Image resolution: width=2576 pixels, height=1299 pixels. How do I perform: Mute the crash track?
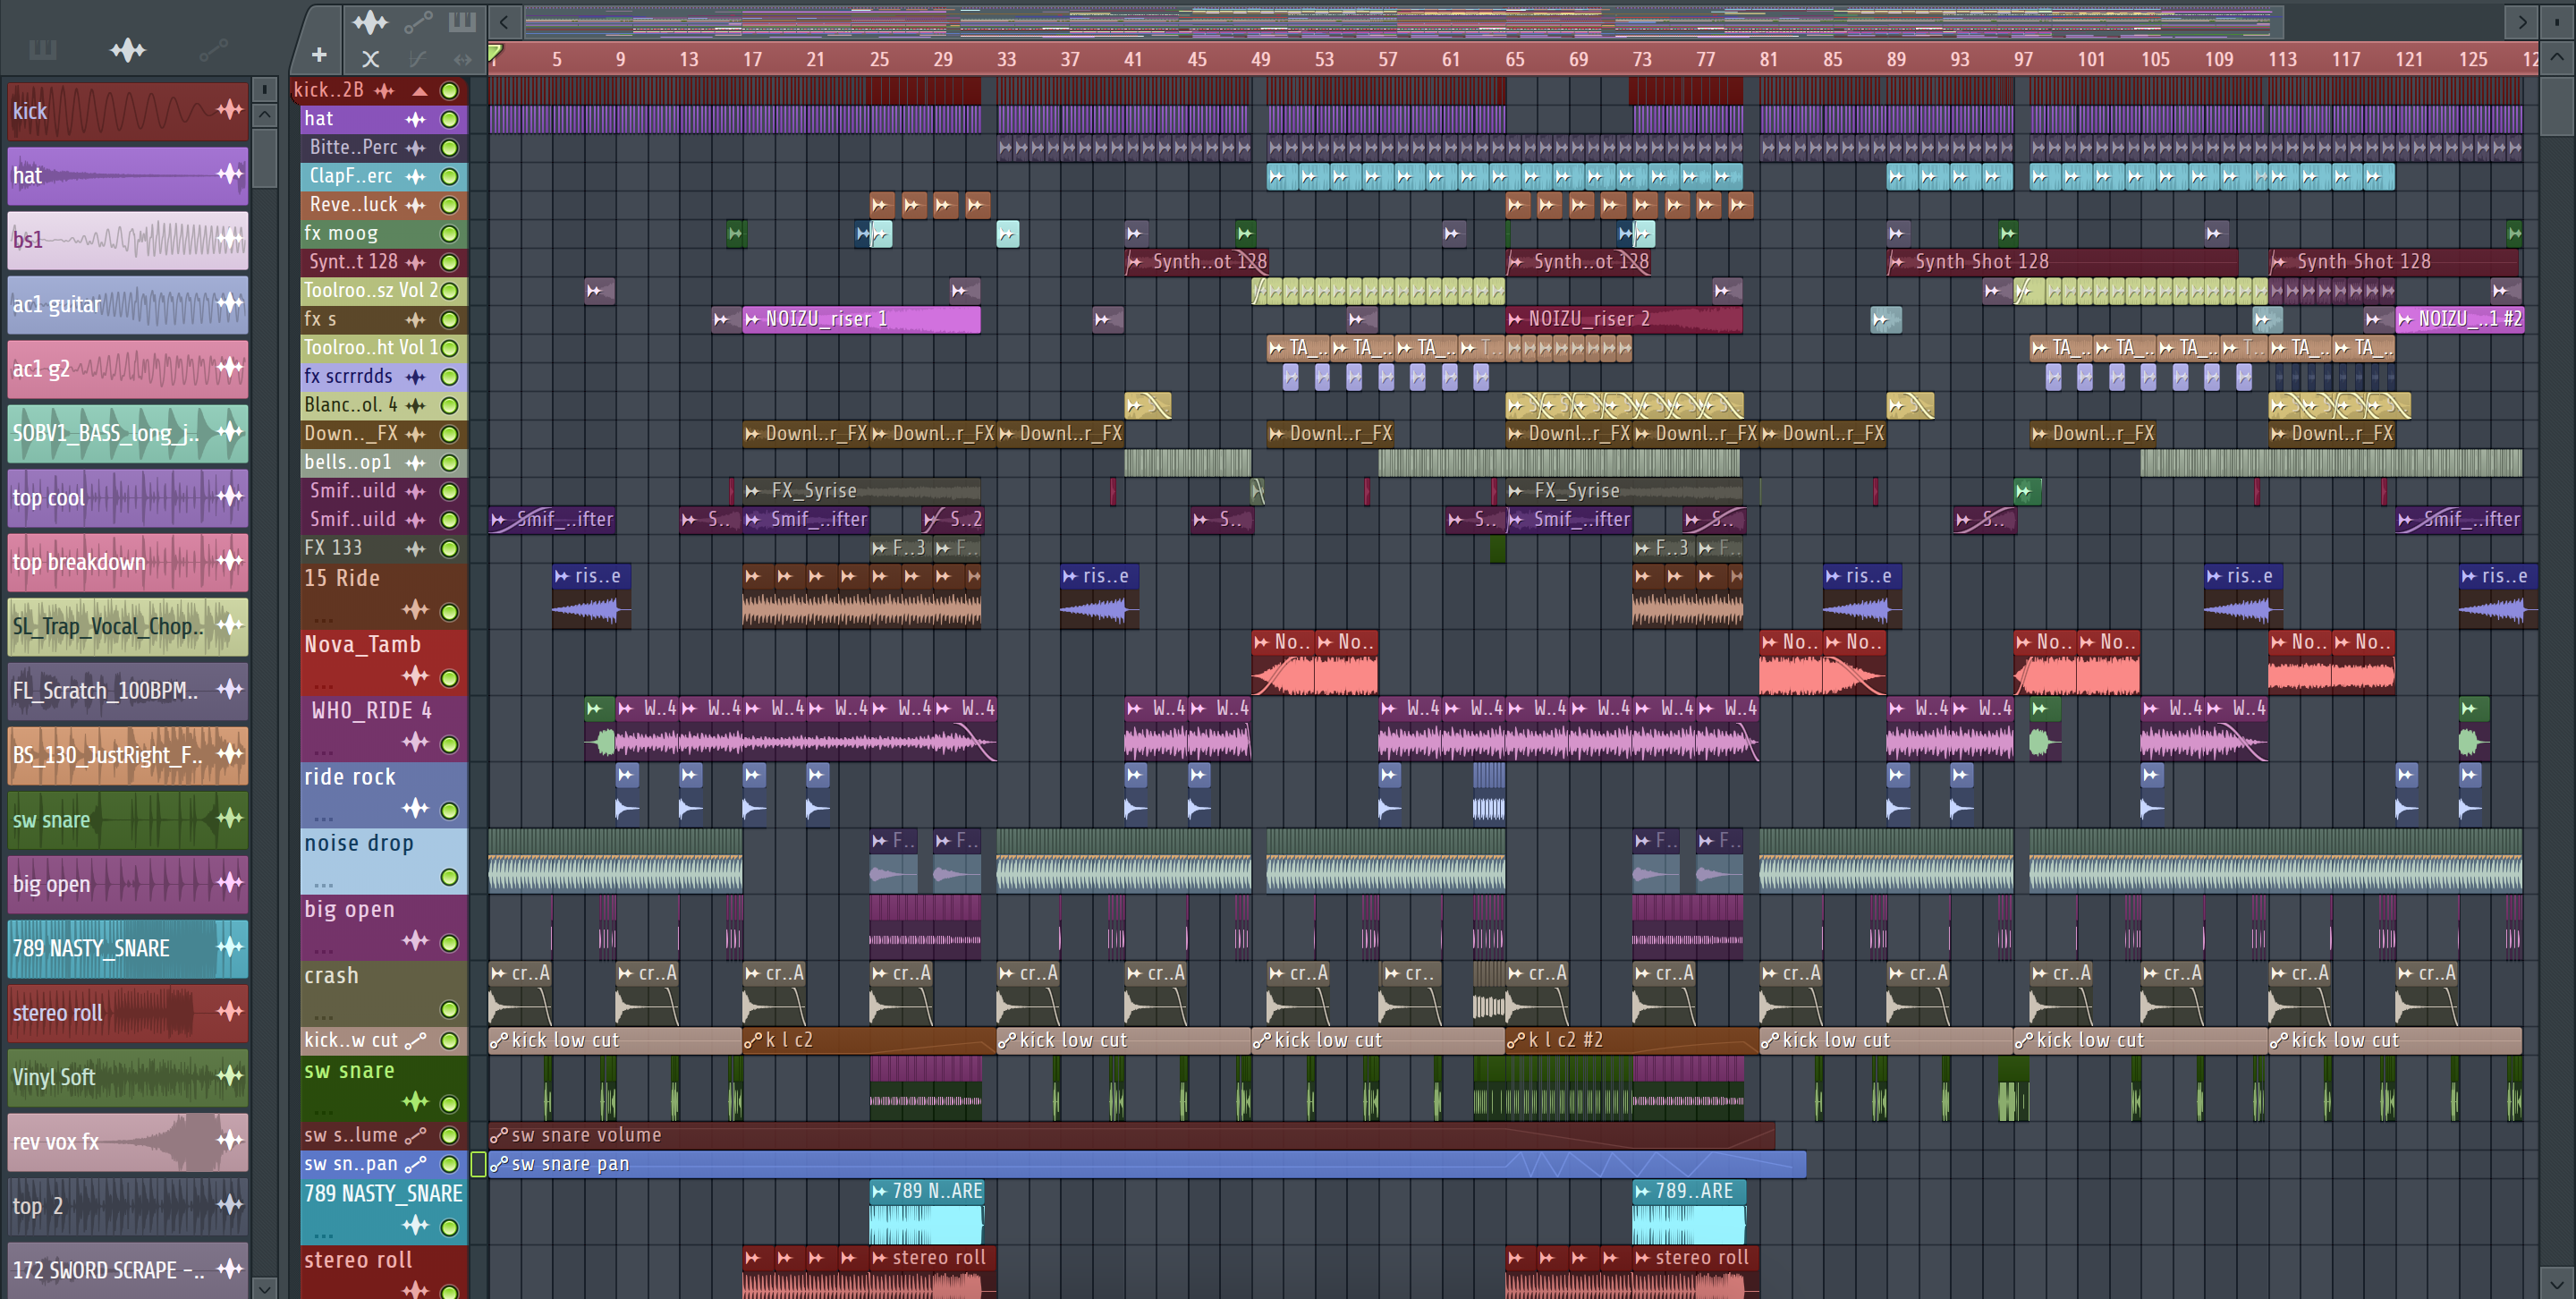click(x=450, y=1009)
